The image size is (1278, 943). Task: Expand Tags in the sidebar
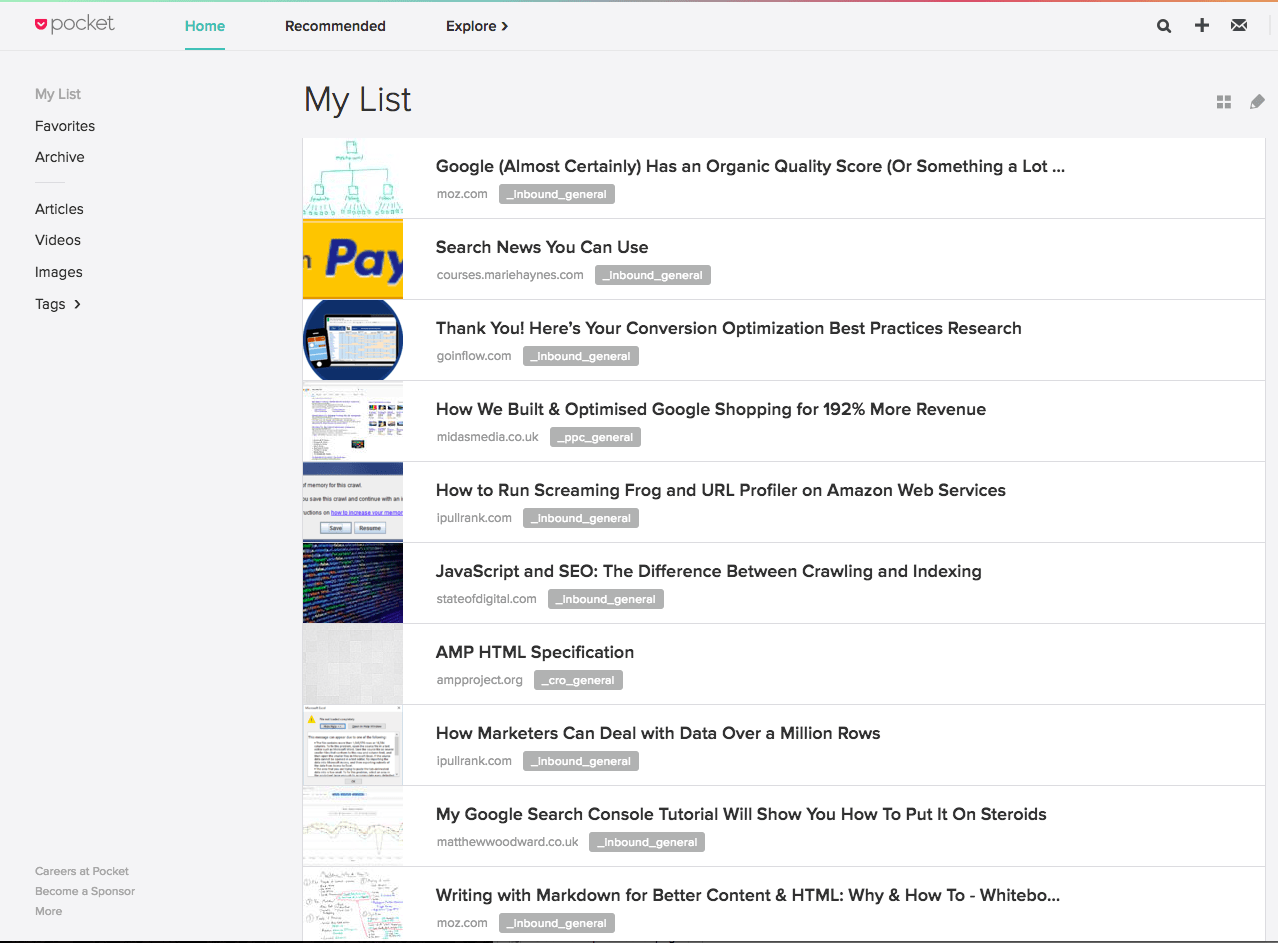click(x=58, y=304)
